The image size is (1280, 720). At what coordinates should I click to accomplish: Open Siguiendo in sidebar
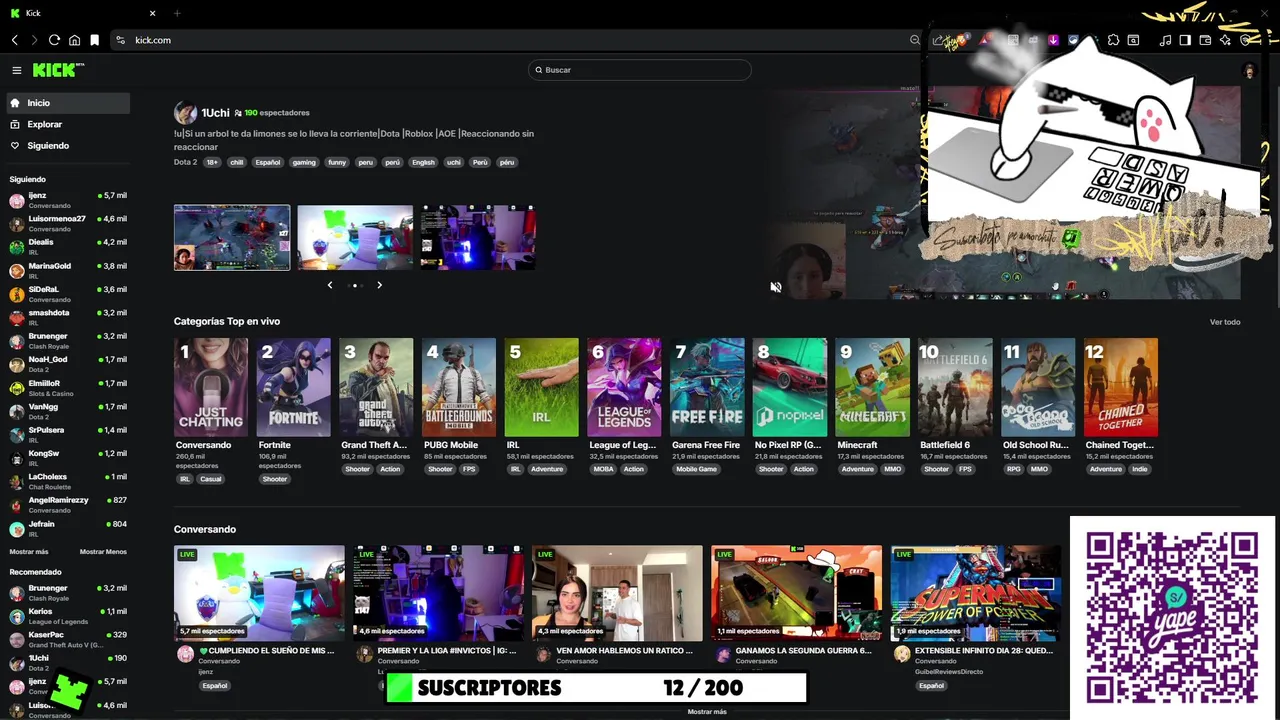click(67, 146)
